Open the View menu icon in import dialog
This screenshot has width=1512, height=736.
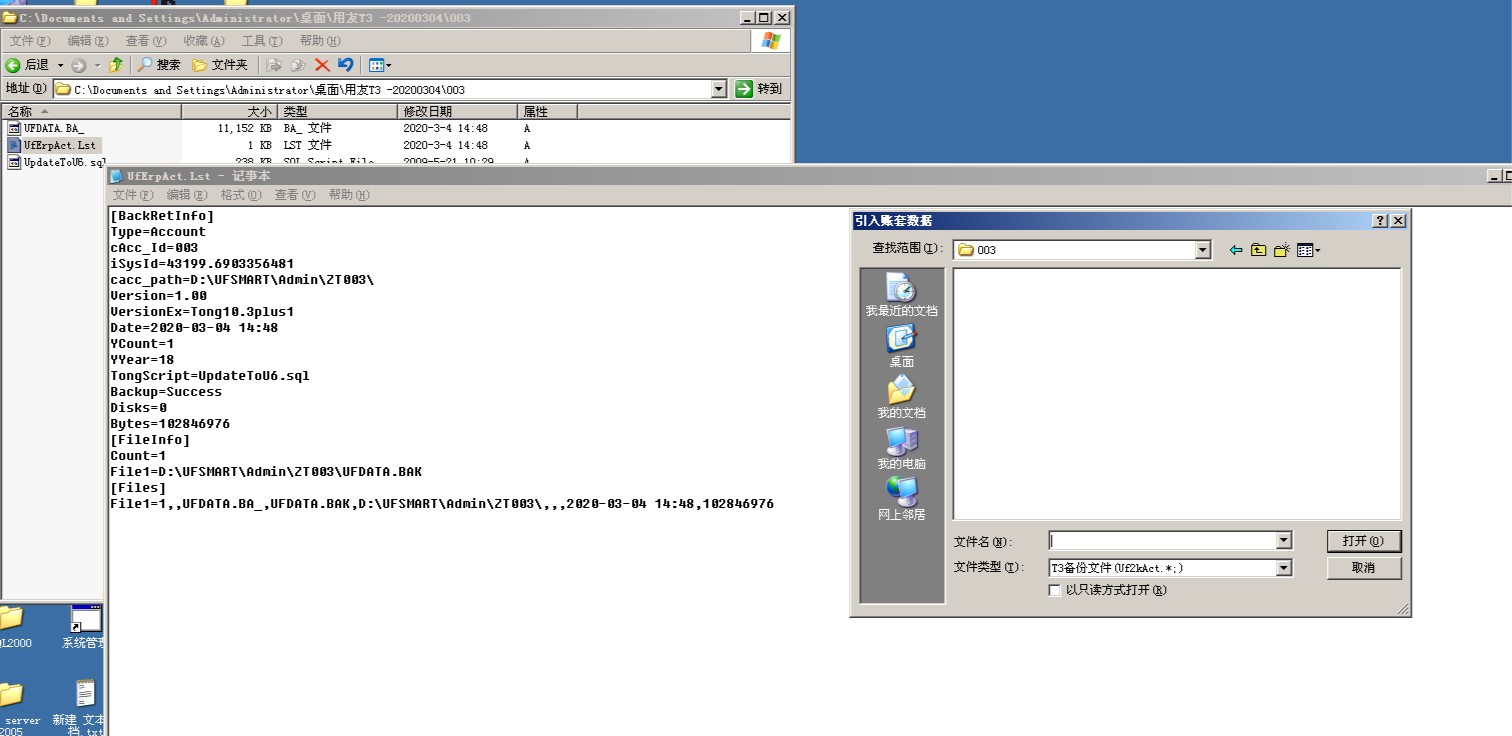pyautogui.click(x=1308, y=250)
